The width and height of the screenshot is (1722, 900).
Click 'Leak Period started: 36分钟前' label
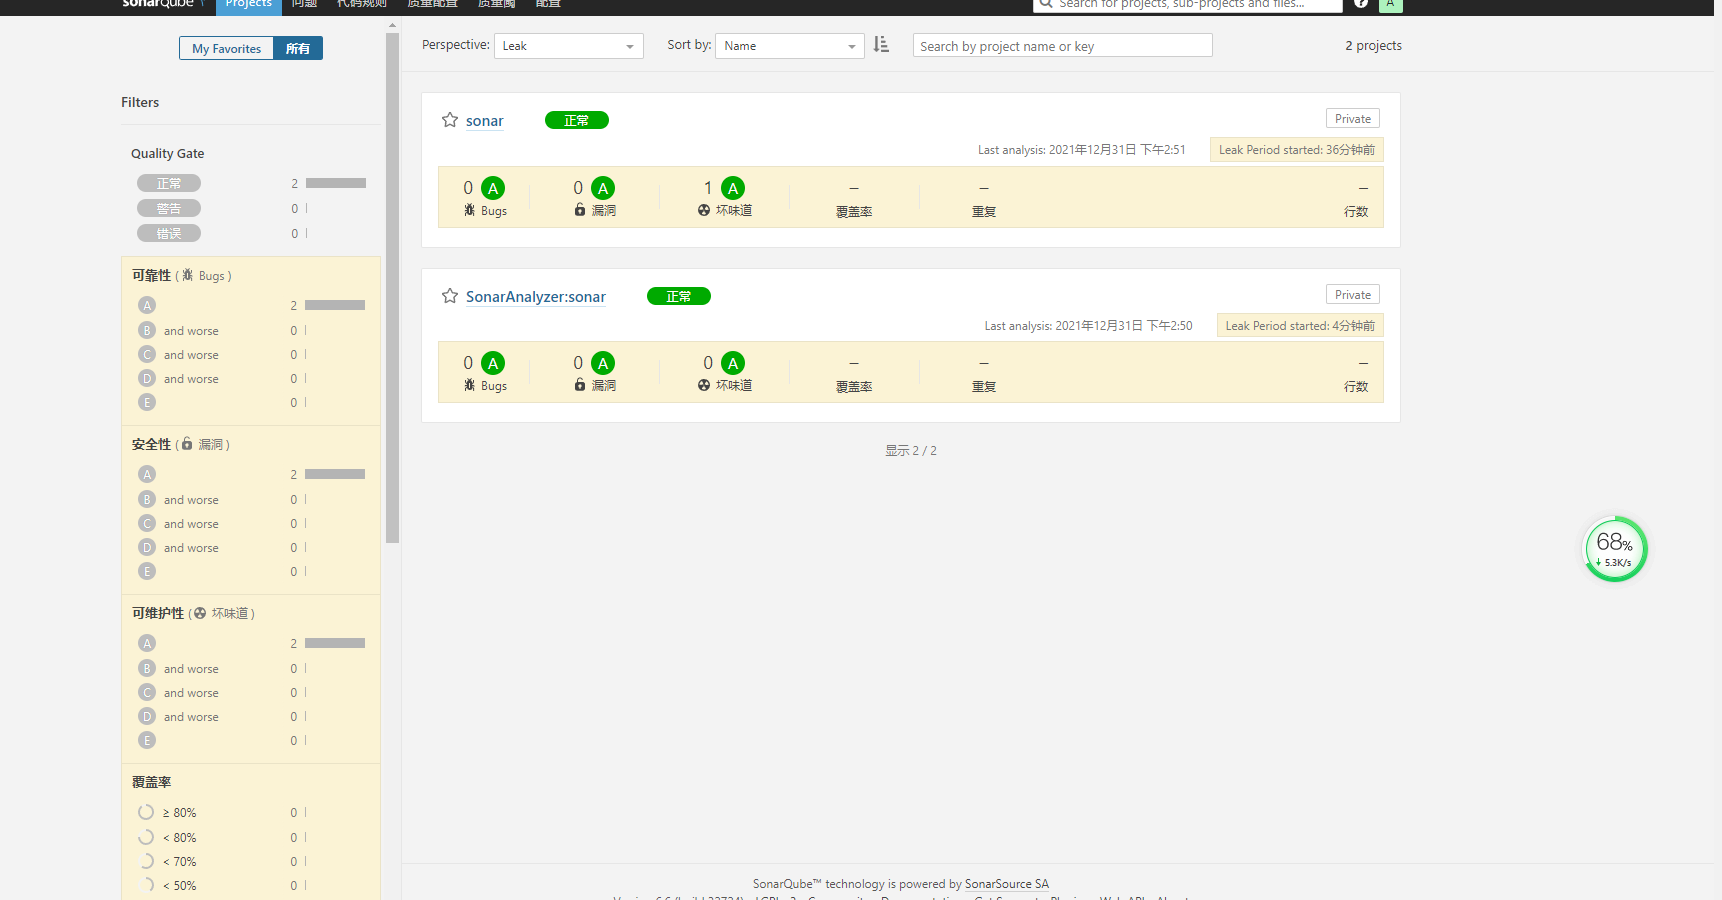[x=1297, y=150]
